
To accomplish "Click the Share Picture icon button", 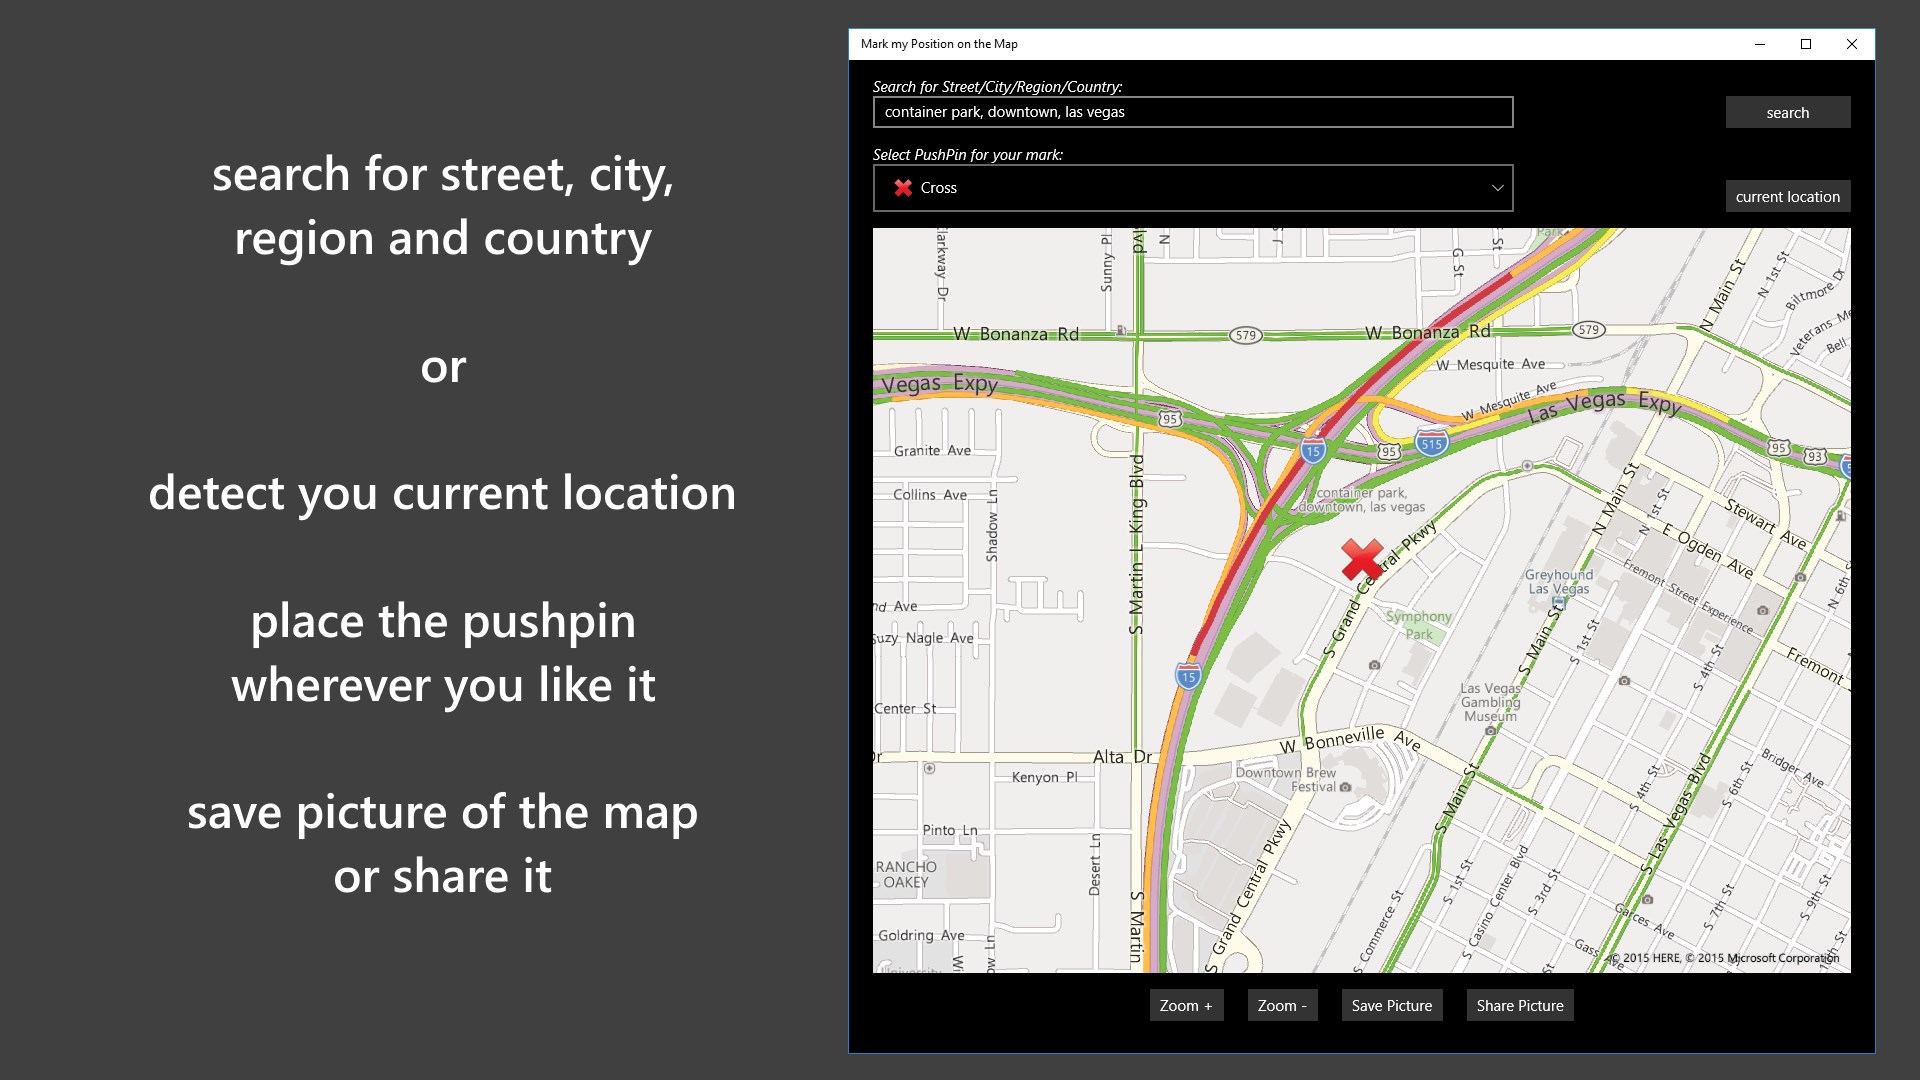I will (1519, 1005).
